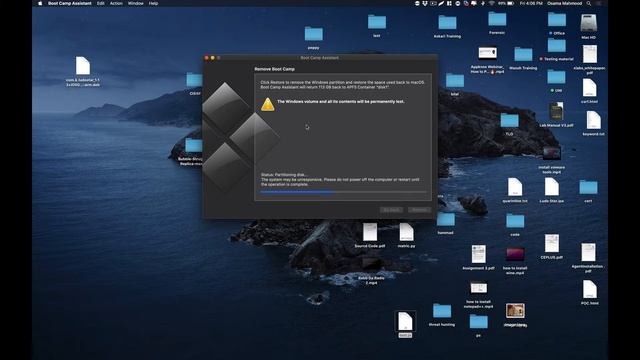The height and width of the screenshot is (360, 640).
Task: Select the POC.html file
Action: (590, 289)
